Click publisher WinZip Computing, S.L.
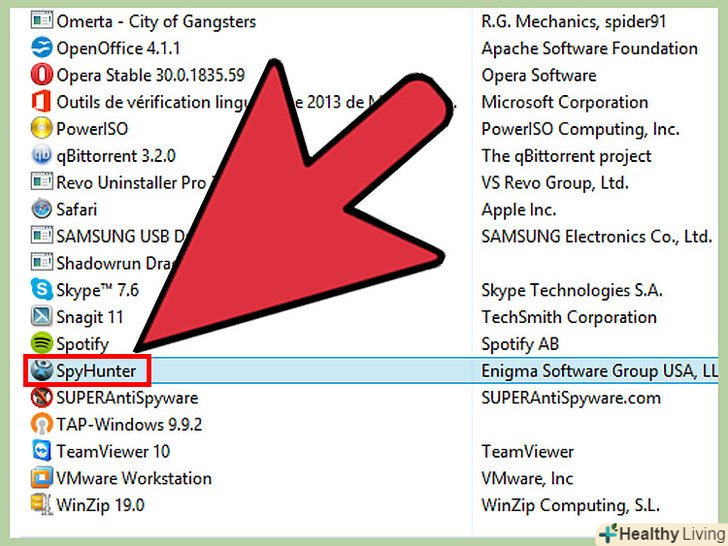Screen dimensions: 728x546 pos(571,506)
